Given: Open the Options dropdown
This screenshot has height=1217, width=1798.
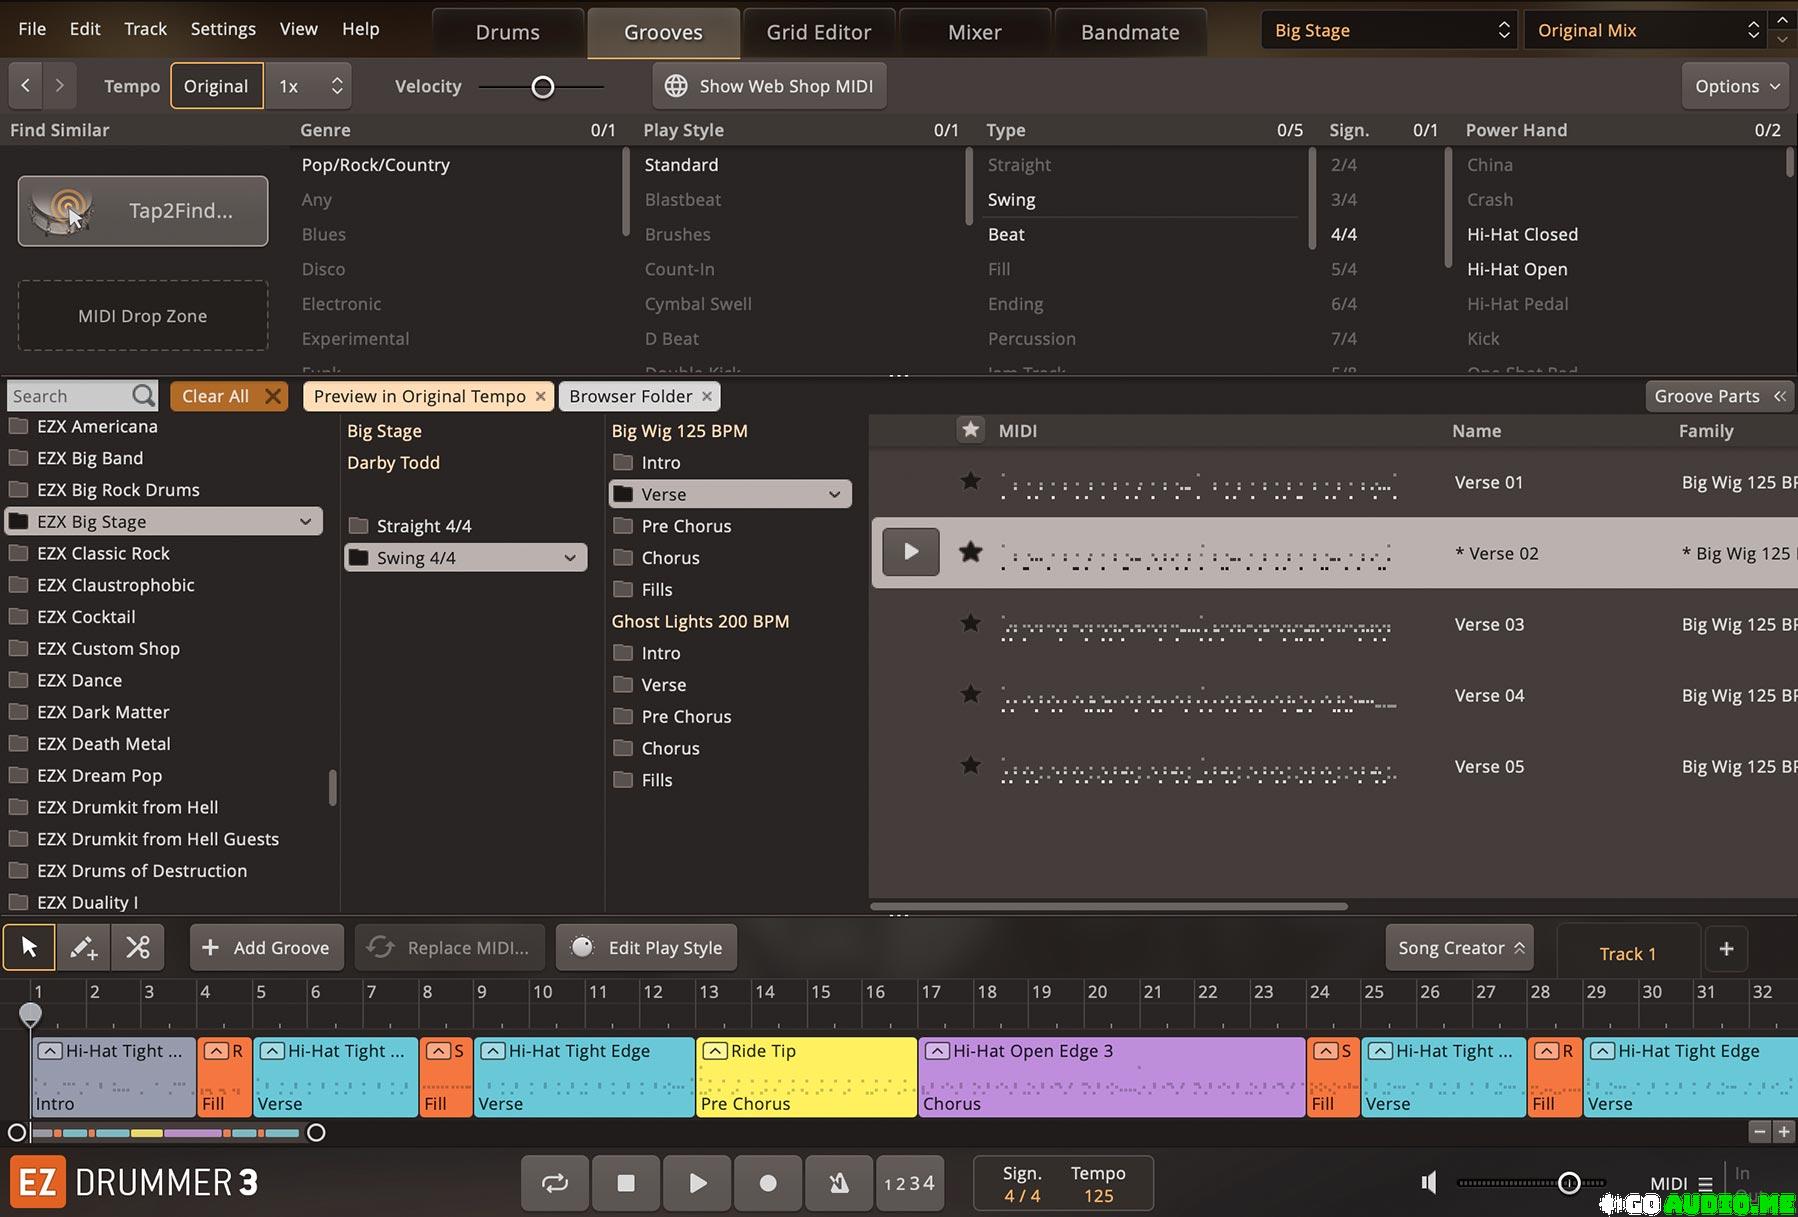Looking at the screenshot, I should pyautogui.click(x=1737, y=86).
